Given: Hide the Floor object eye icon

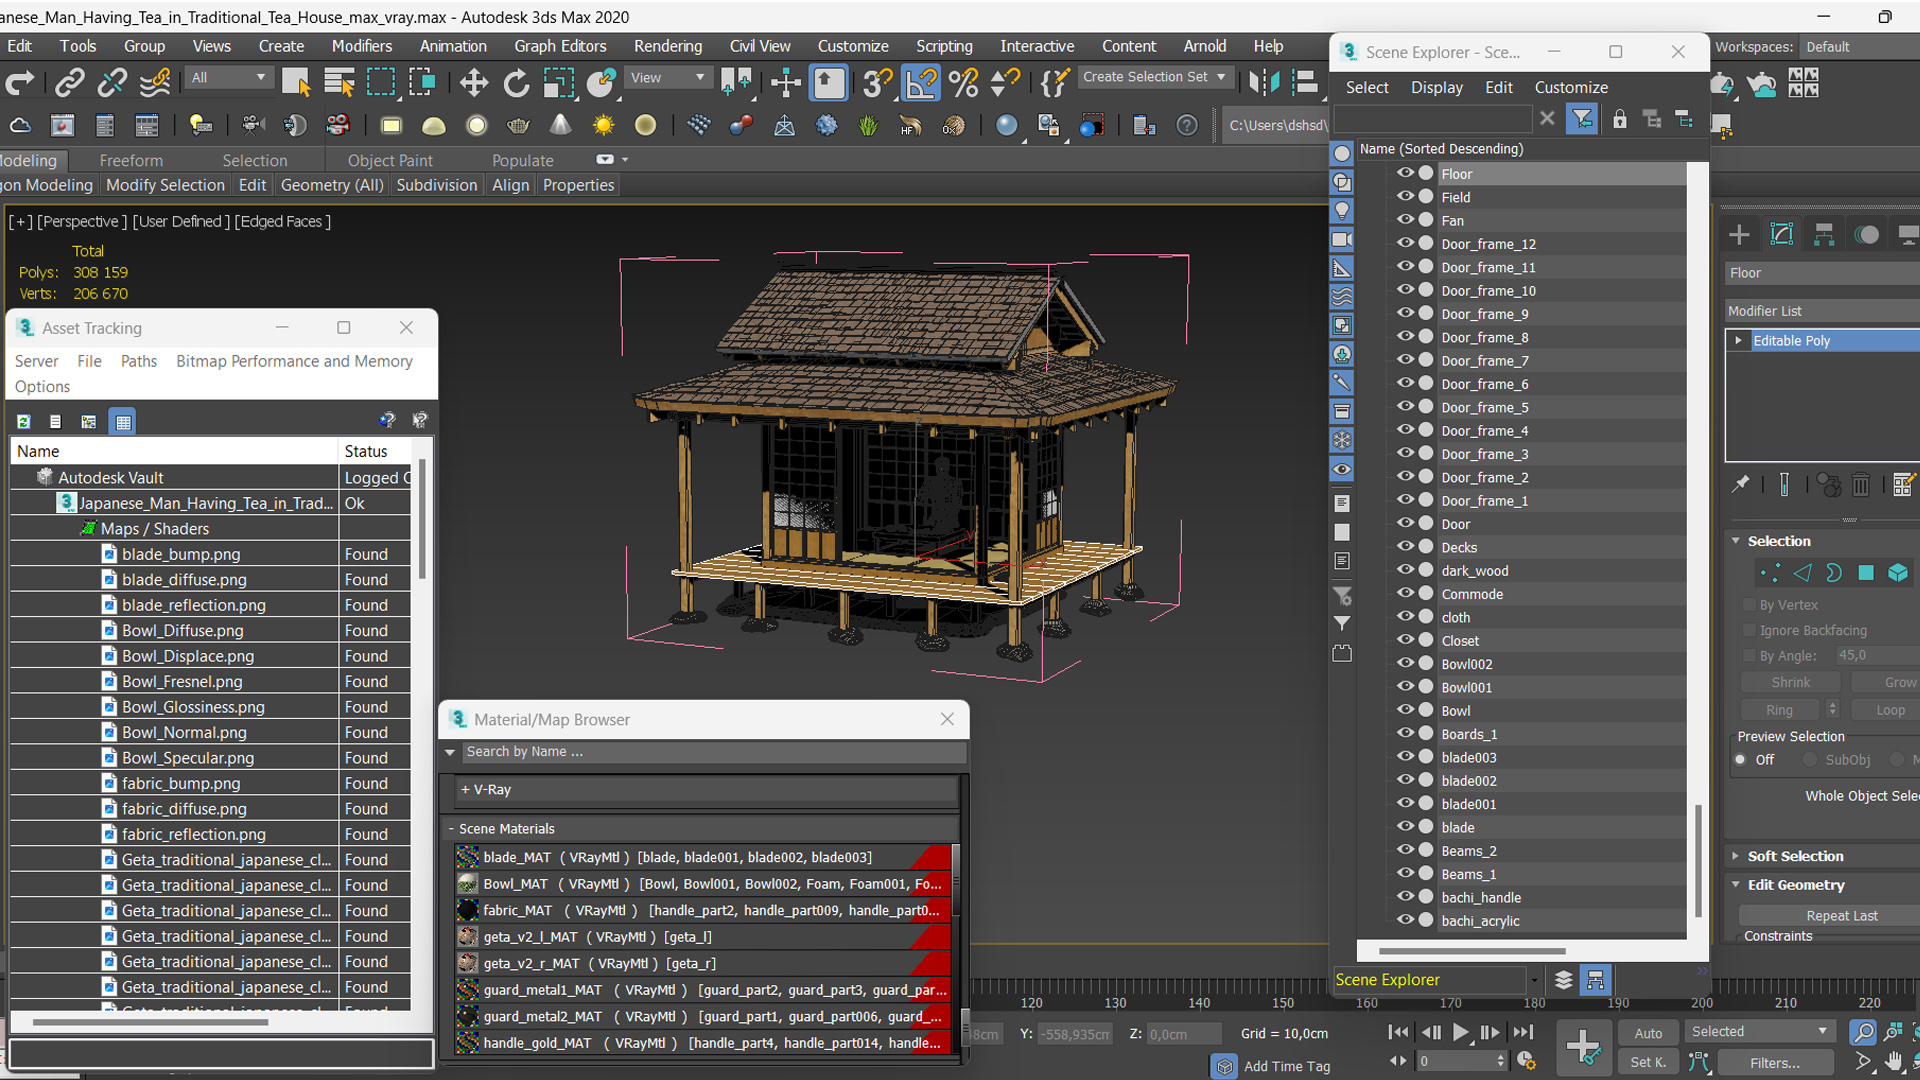Looking at the screenshot, I should [x=1405, y=173].
